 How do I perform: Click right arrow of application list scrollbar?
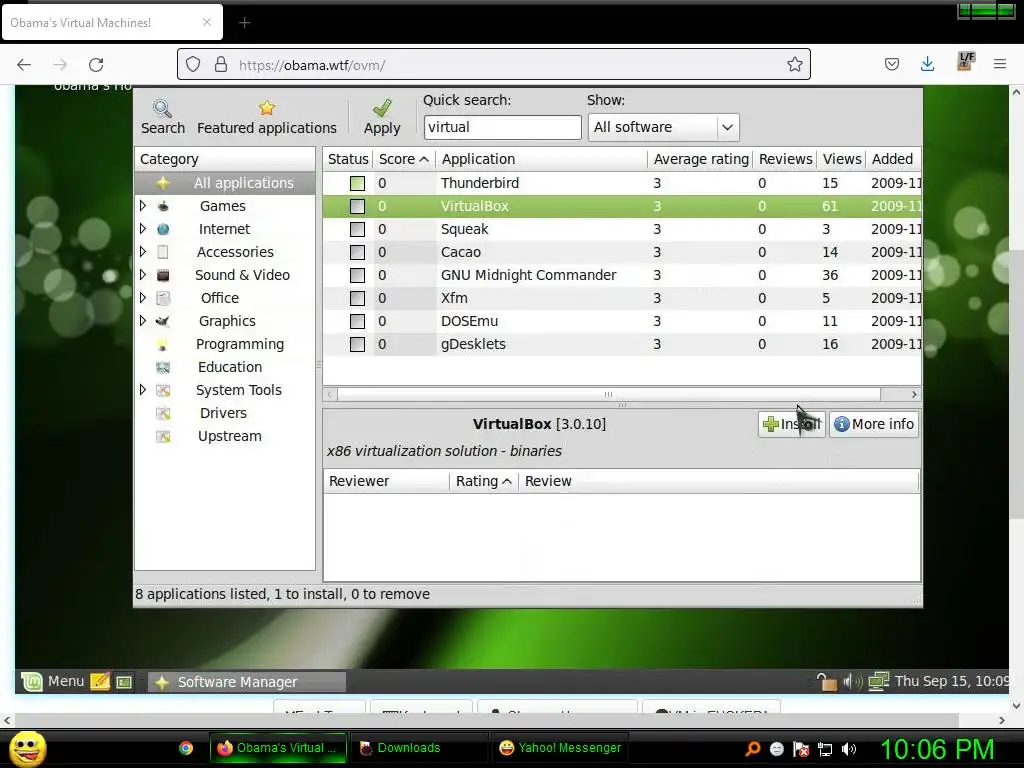[914, 394]
